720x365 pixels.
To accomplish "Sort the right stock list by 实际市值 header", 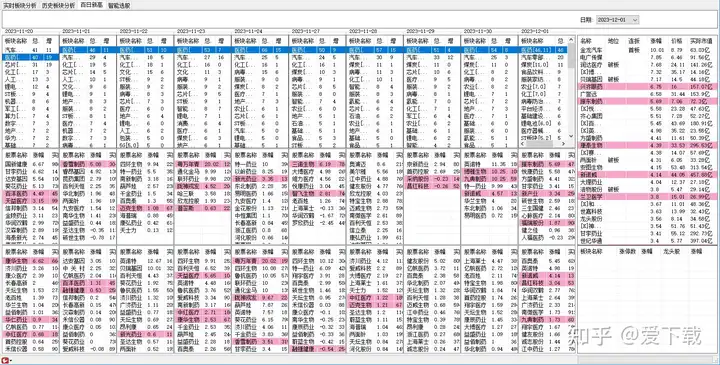I will [x=700, y=41].
